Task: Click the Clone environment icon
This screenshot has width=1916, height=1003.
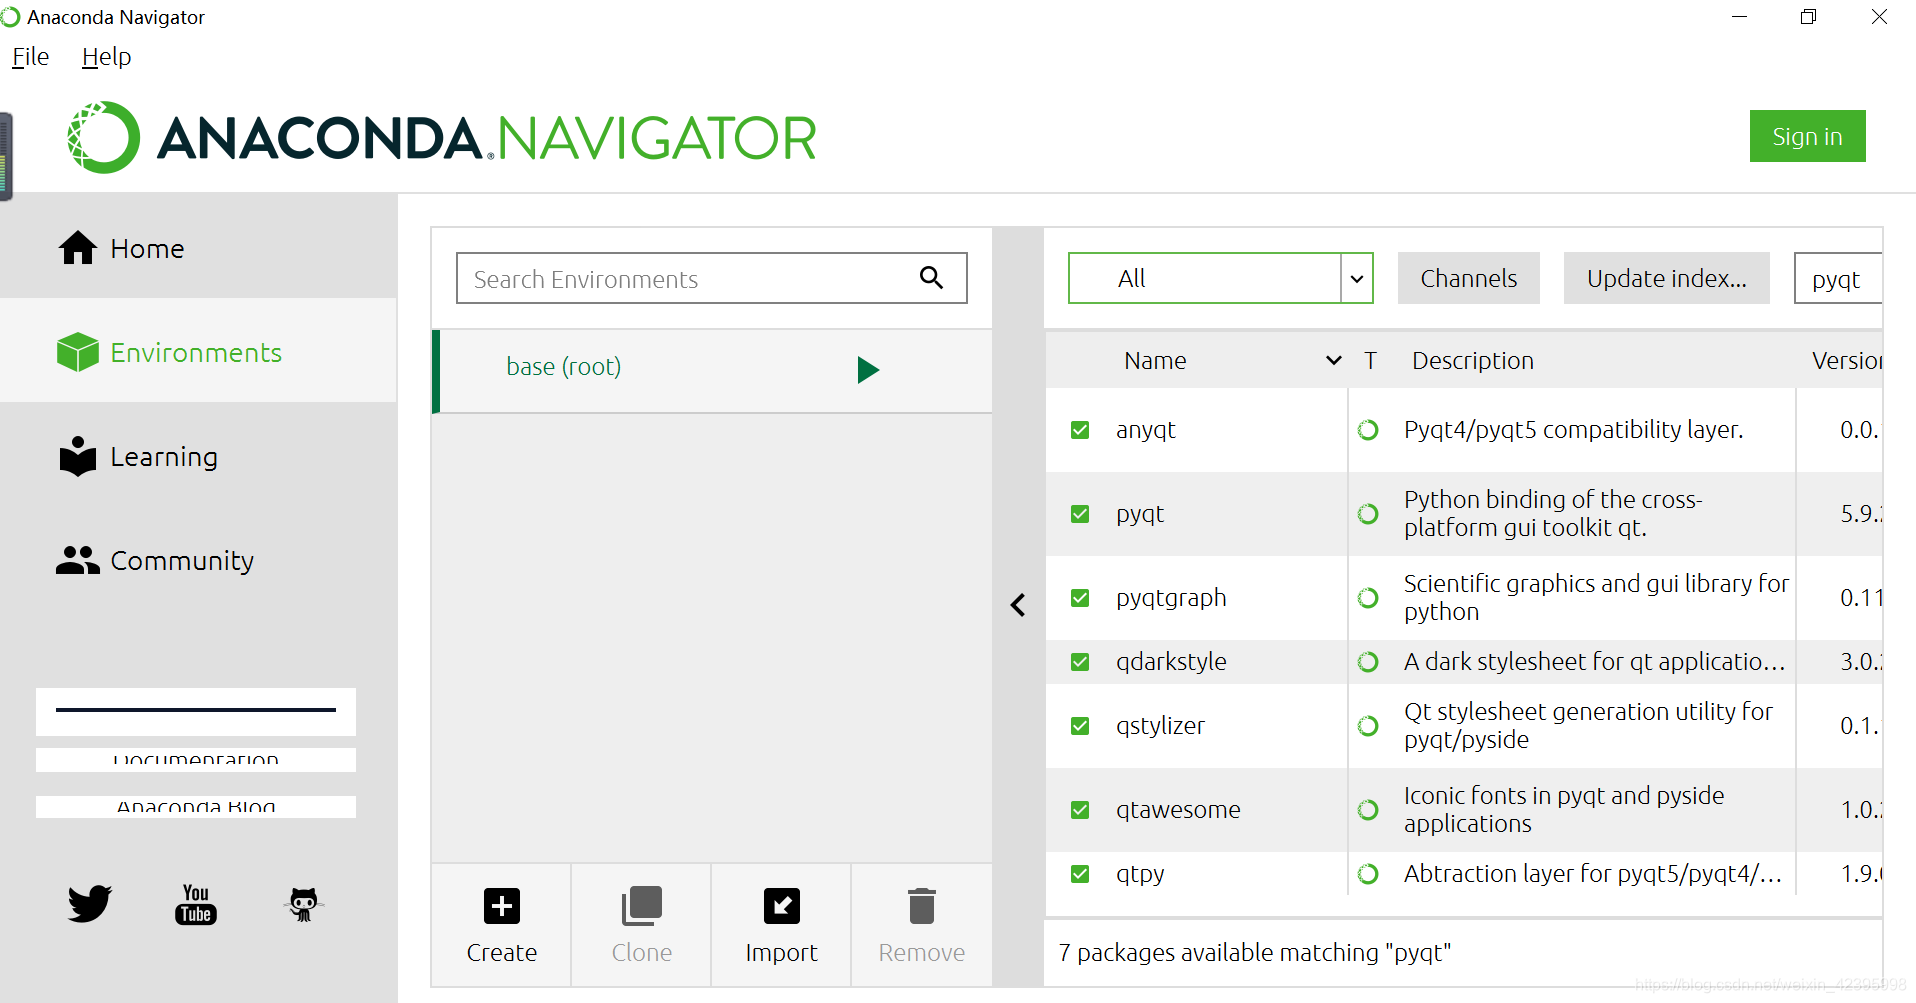Action: click(642, 906)
